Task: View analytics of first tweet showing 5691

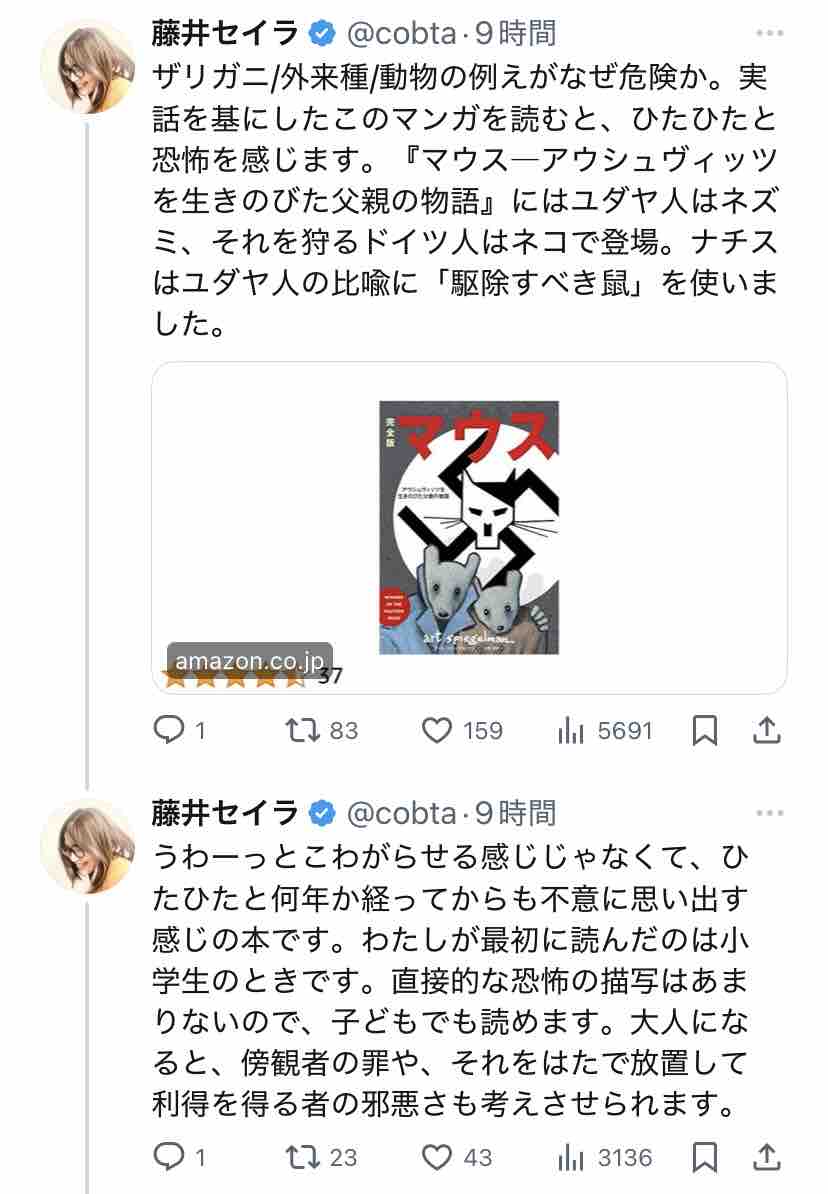Action: point(570,731)
